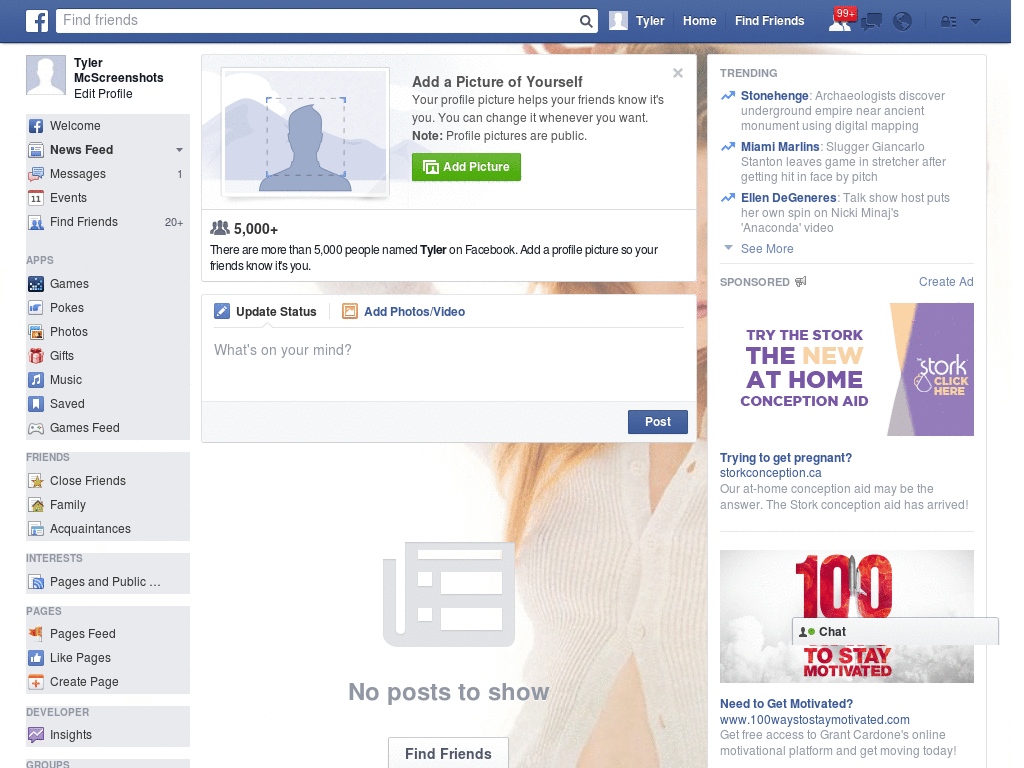Click the Find Friends sidebar icon
This screenshot has width=1024, height=768.
pos(36,222)
